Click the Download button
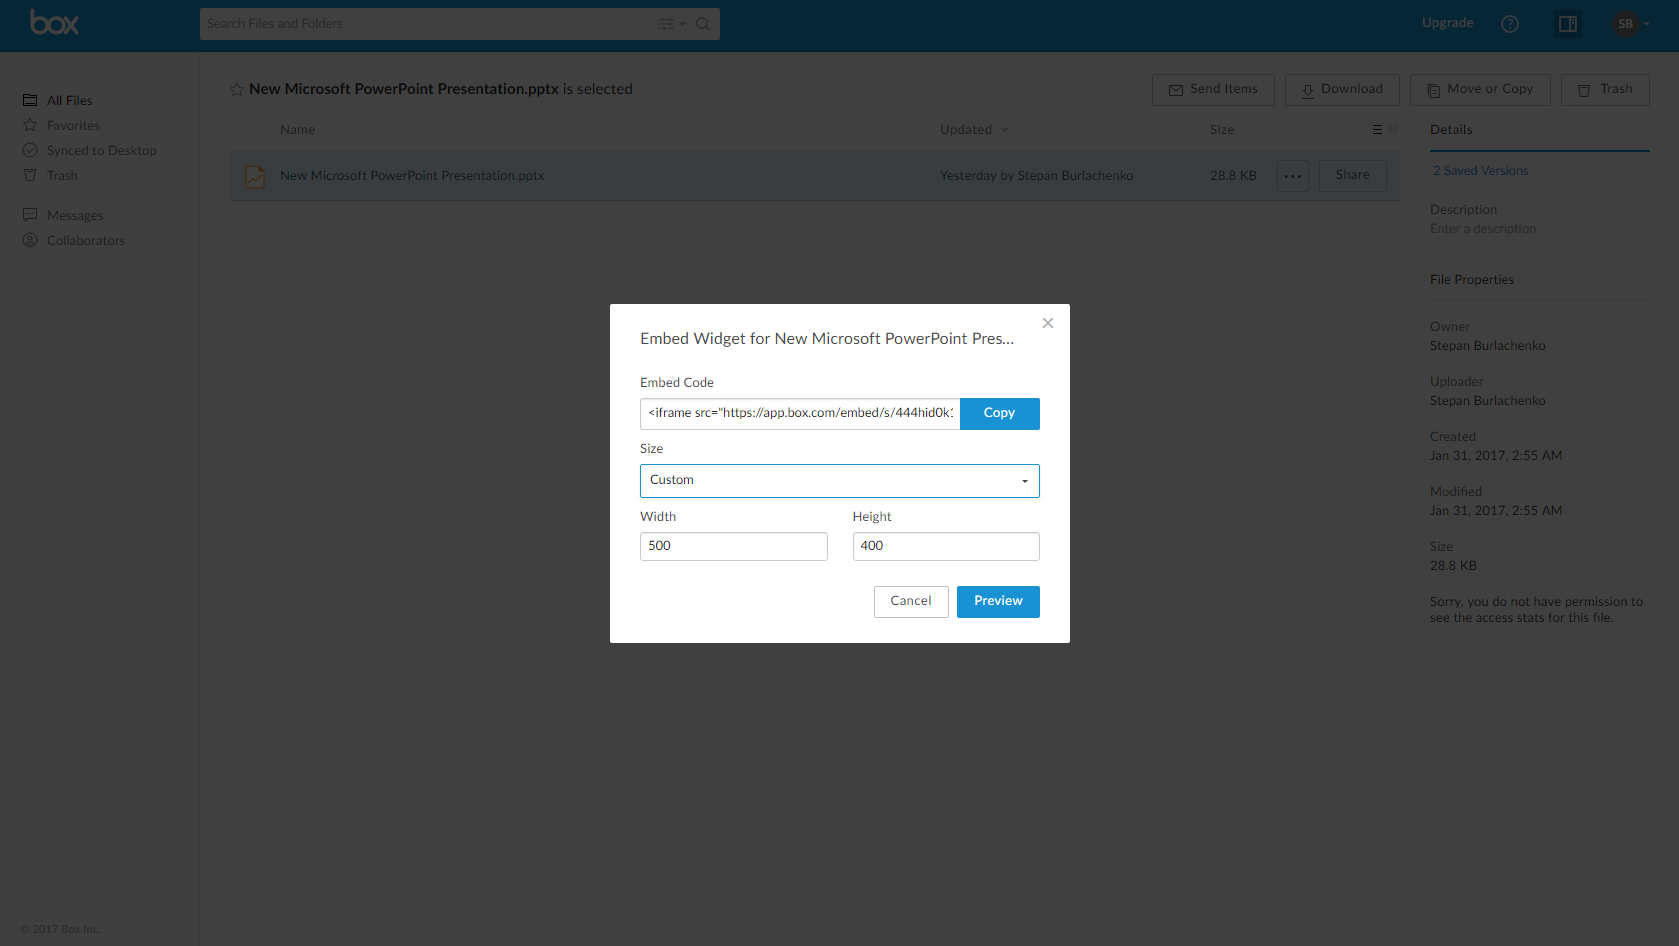 pos(1342,90)
